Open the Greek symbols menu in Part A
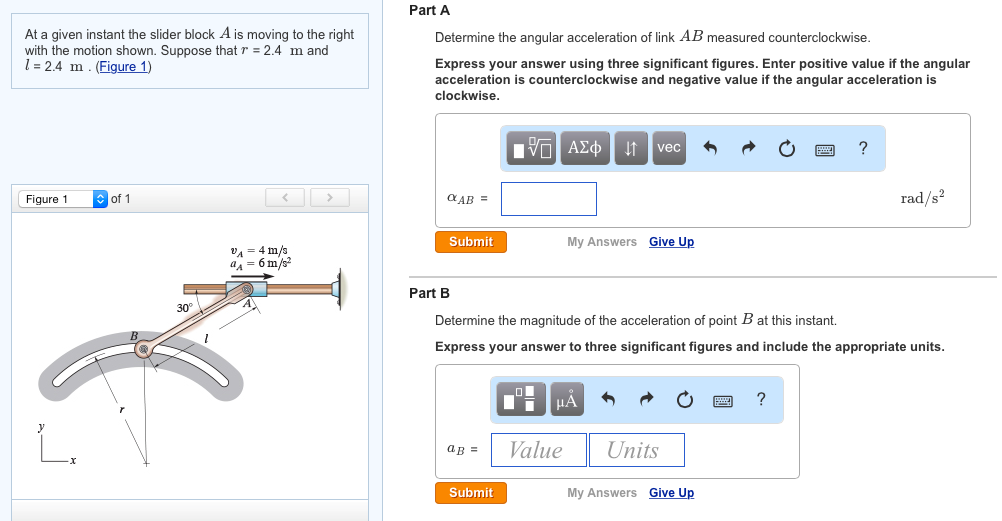 [584, 148]
